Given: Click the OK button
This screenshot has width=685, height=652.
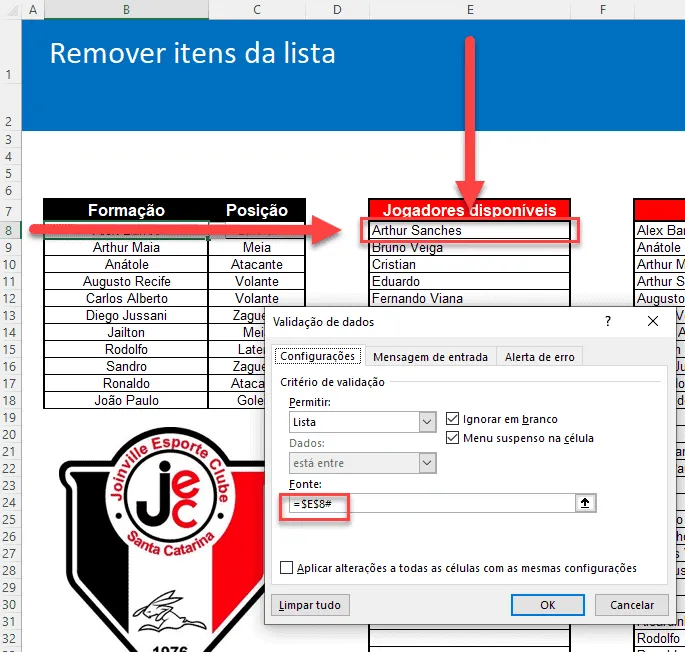Looking at the screenshot, I should click(547, 605).
